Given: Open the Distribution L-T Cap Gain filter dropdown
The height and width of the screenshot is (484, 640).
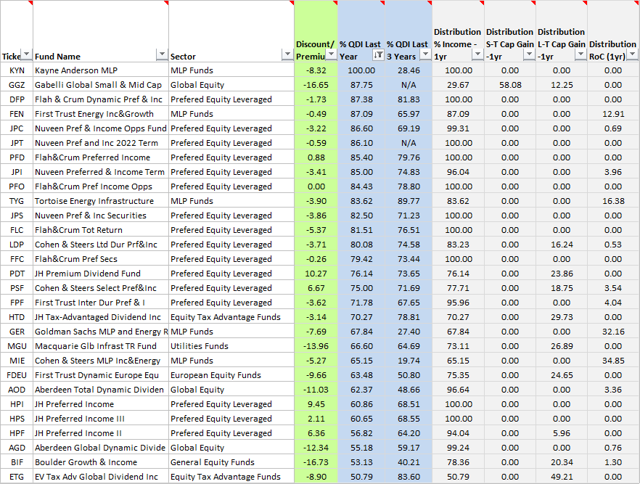Looking at the screenshot, I should 580,54.
